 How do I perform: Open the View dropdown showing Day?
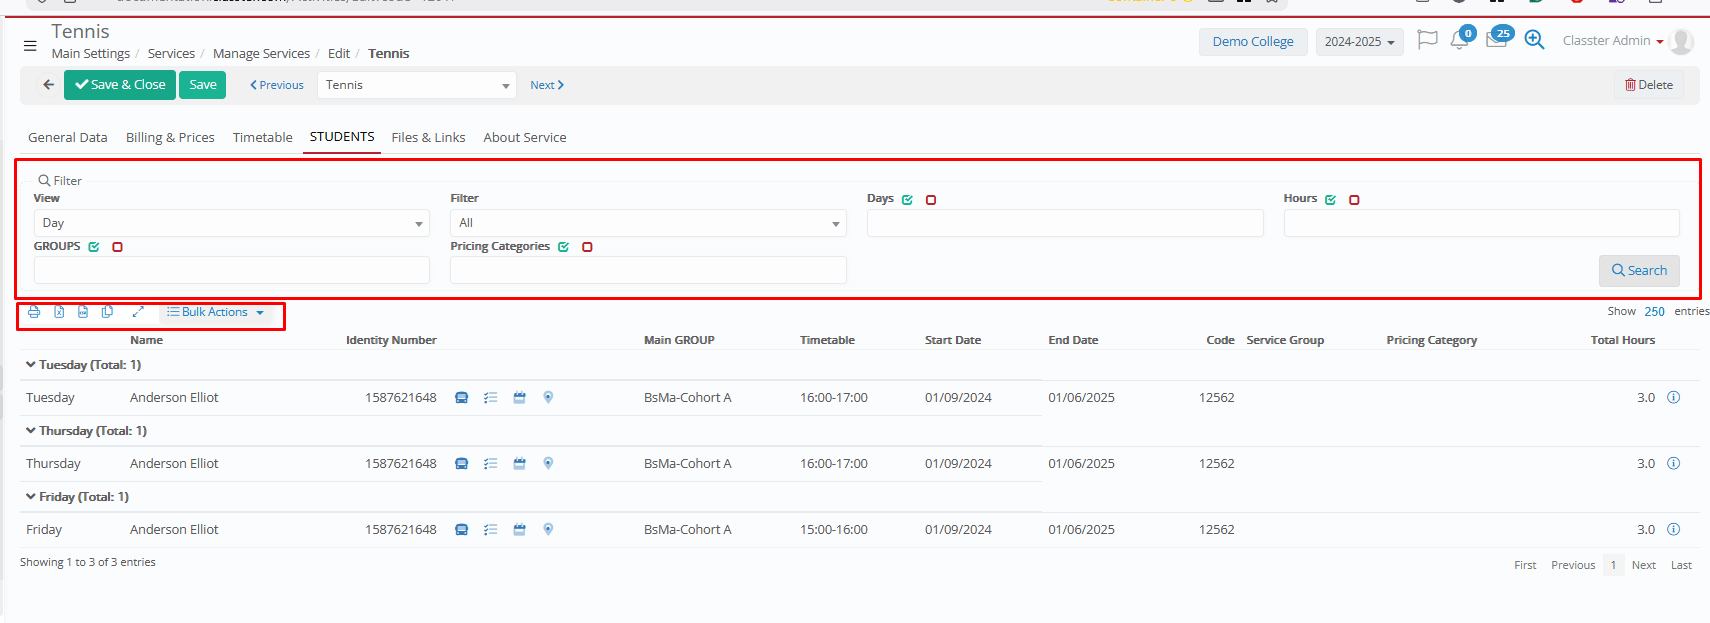coord(231,223)
